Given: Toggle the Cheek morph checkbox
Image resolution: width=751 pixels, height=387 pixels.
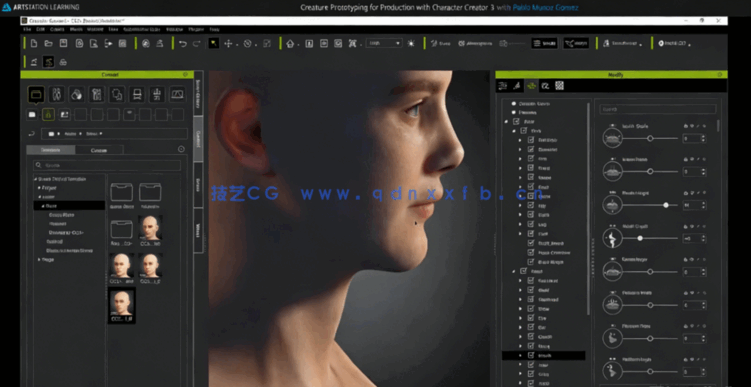Looking at the screenshot, I should pos(531,337).
